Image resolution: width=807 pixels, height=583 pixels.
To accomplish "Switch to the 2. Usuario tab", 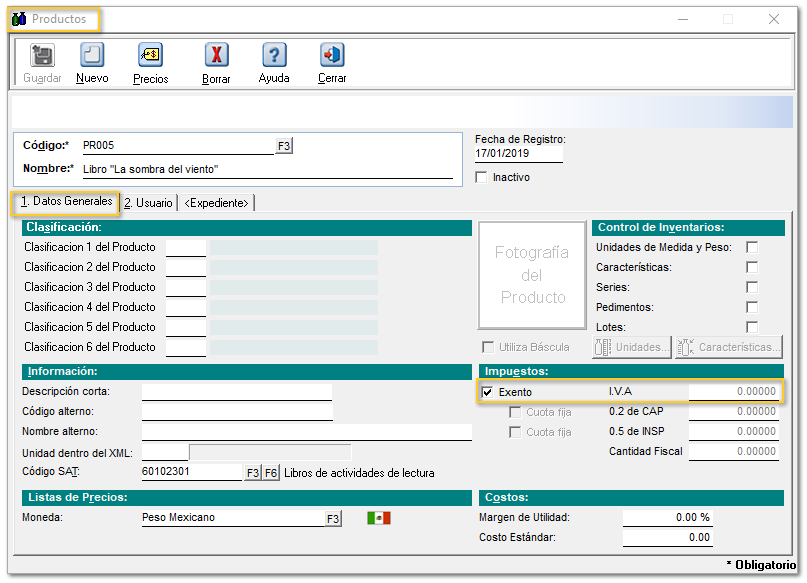I will (x=148, y=203).
